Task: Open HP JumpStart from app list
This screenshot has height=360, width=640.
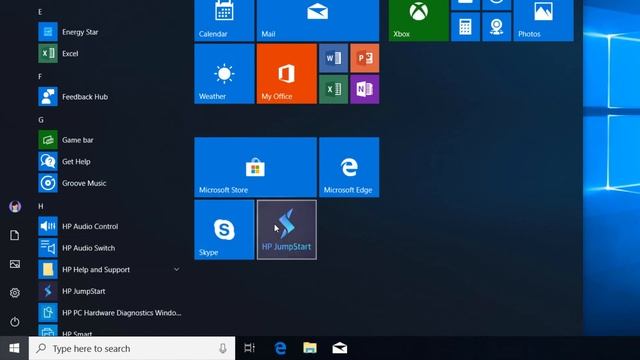Action: (110, 291)
